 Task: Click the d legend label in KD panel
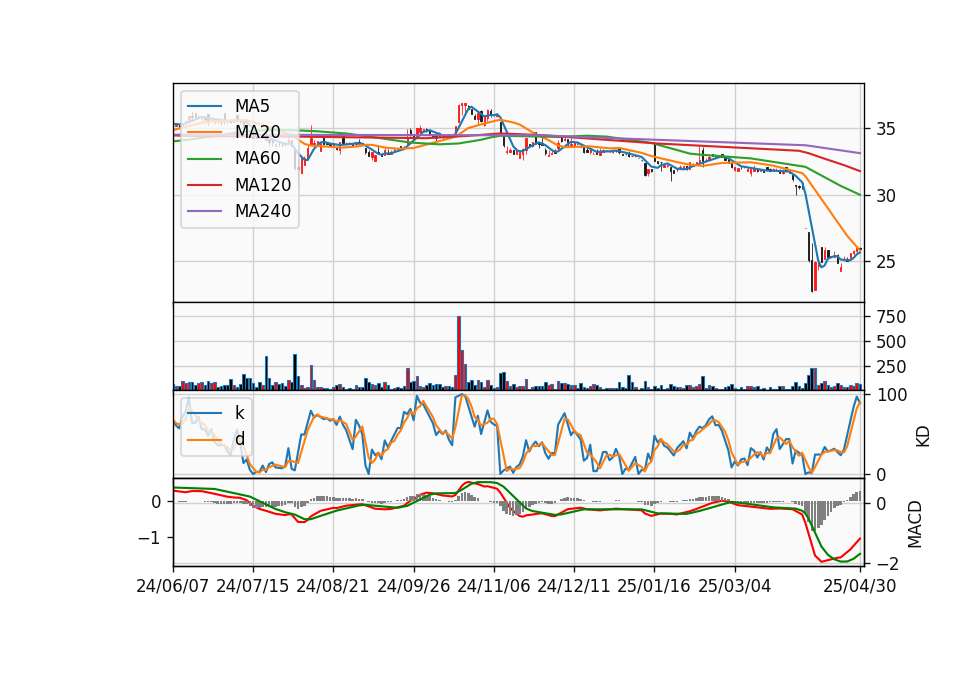point(240,439)
